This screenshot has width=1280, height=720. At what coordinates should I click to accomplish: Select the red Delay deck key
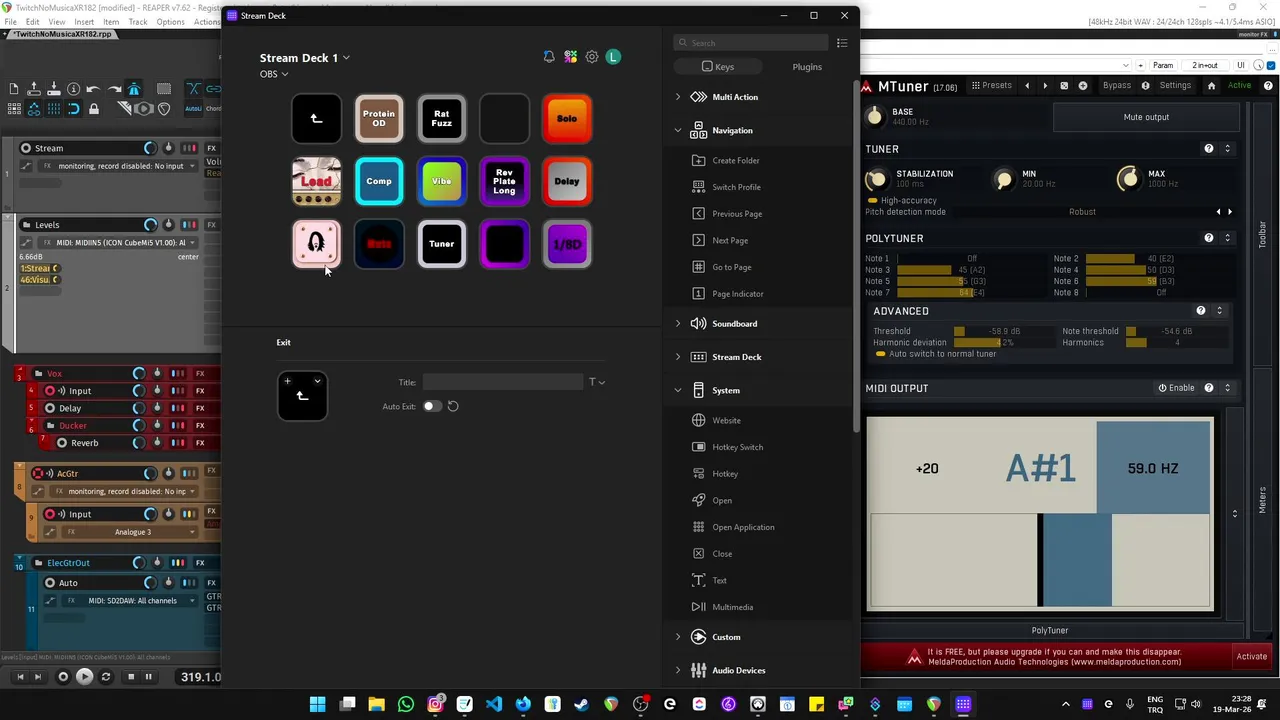tap(567, 181)
